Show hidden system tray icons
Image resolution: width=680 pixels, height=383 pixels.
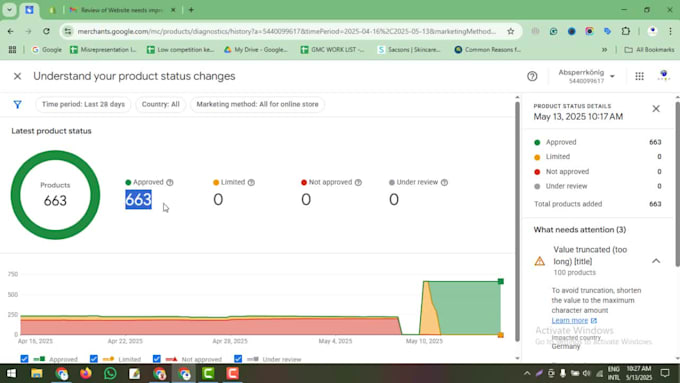527,373
